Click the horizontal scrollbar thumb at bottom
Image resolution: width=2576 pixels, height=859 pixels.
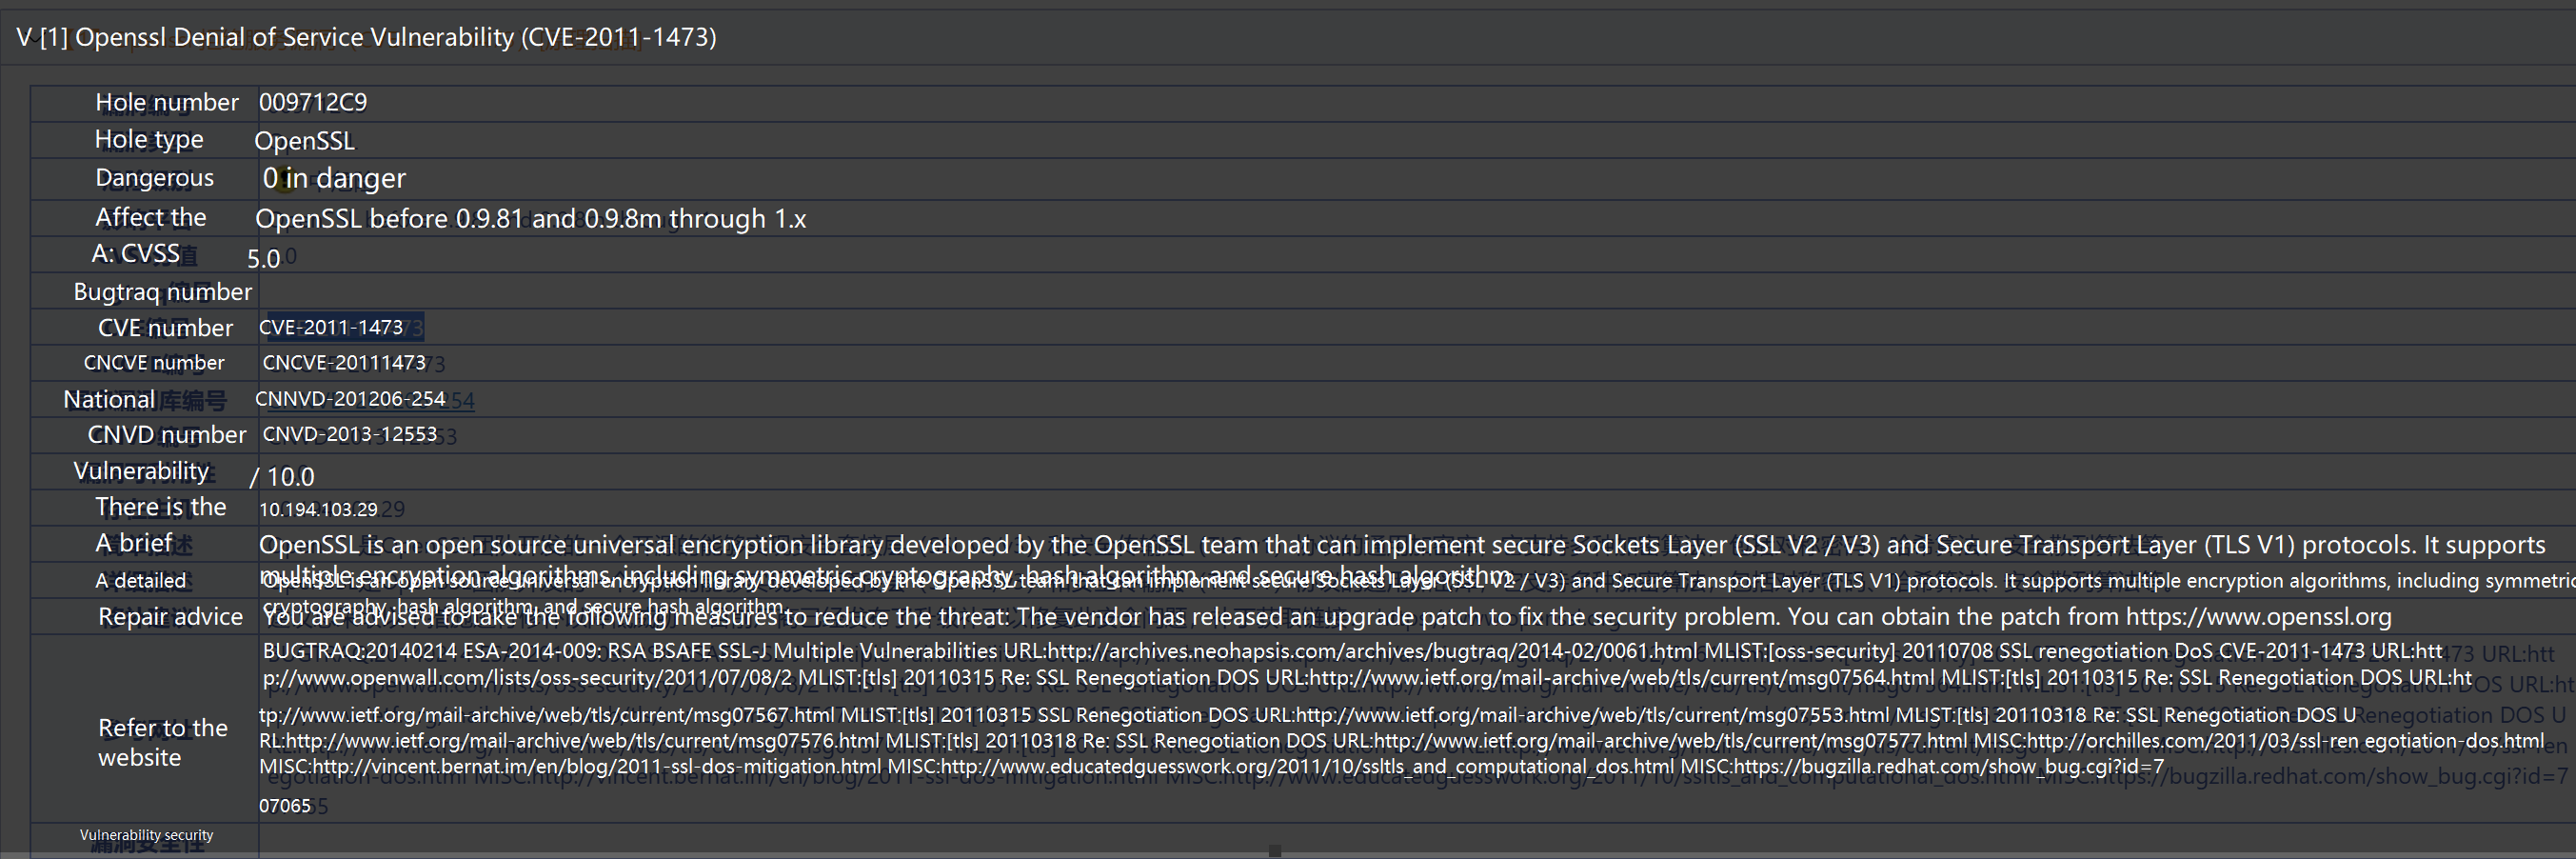(x=1275, y=851)
